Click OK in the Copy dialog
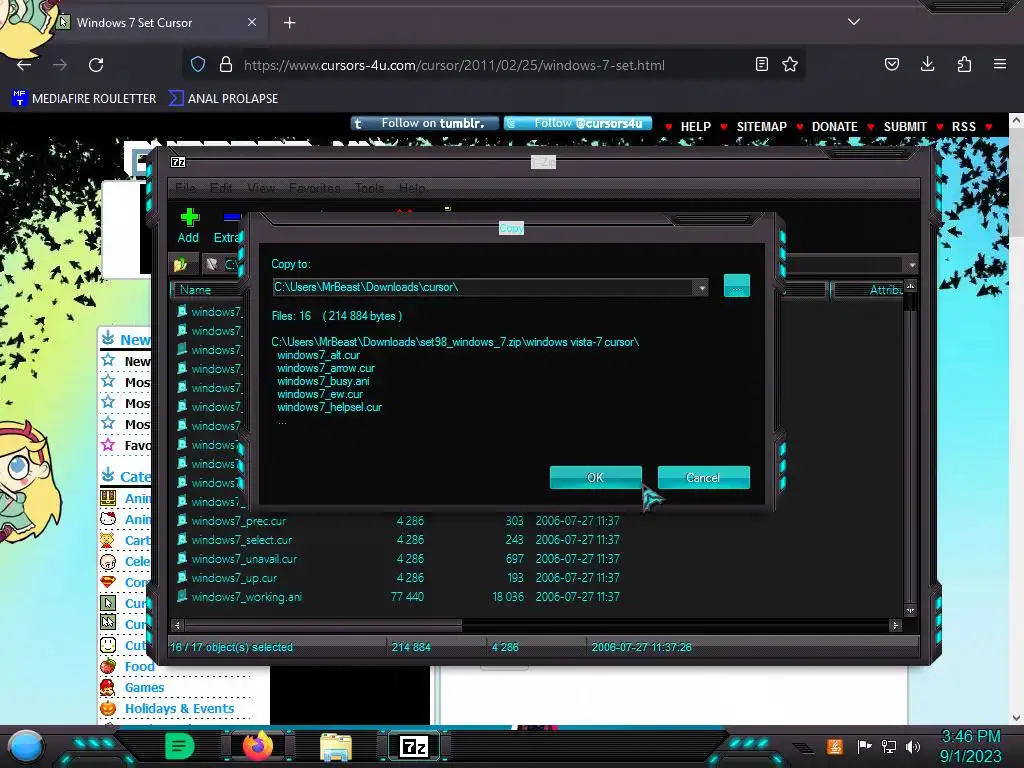 click(x=596, y=477)
